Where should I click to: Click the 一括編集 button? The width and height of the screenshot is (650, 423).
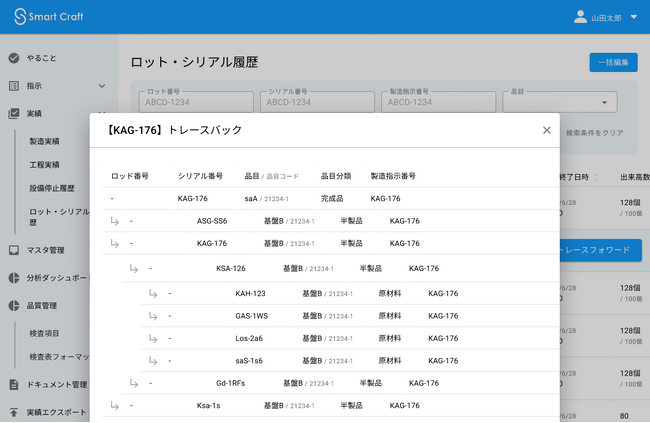point(614,62)
